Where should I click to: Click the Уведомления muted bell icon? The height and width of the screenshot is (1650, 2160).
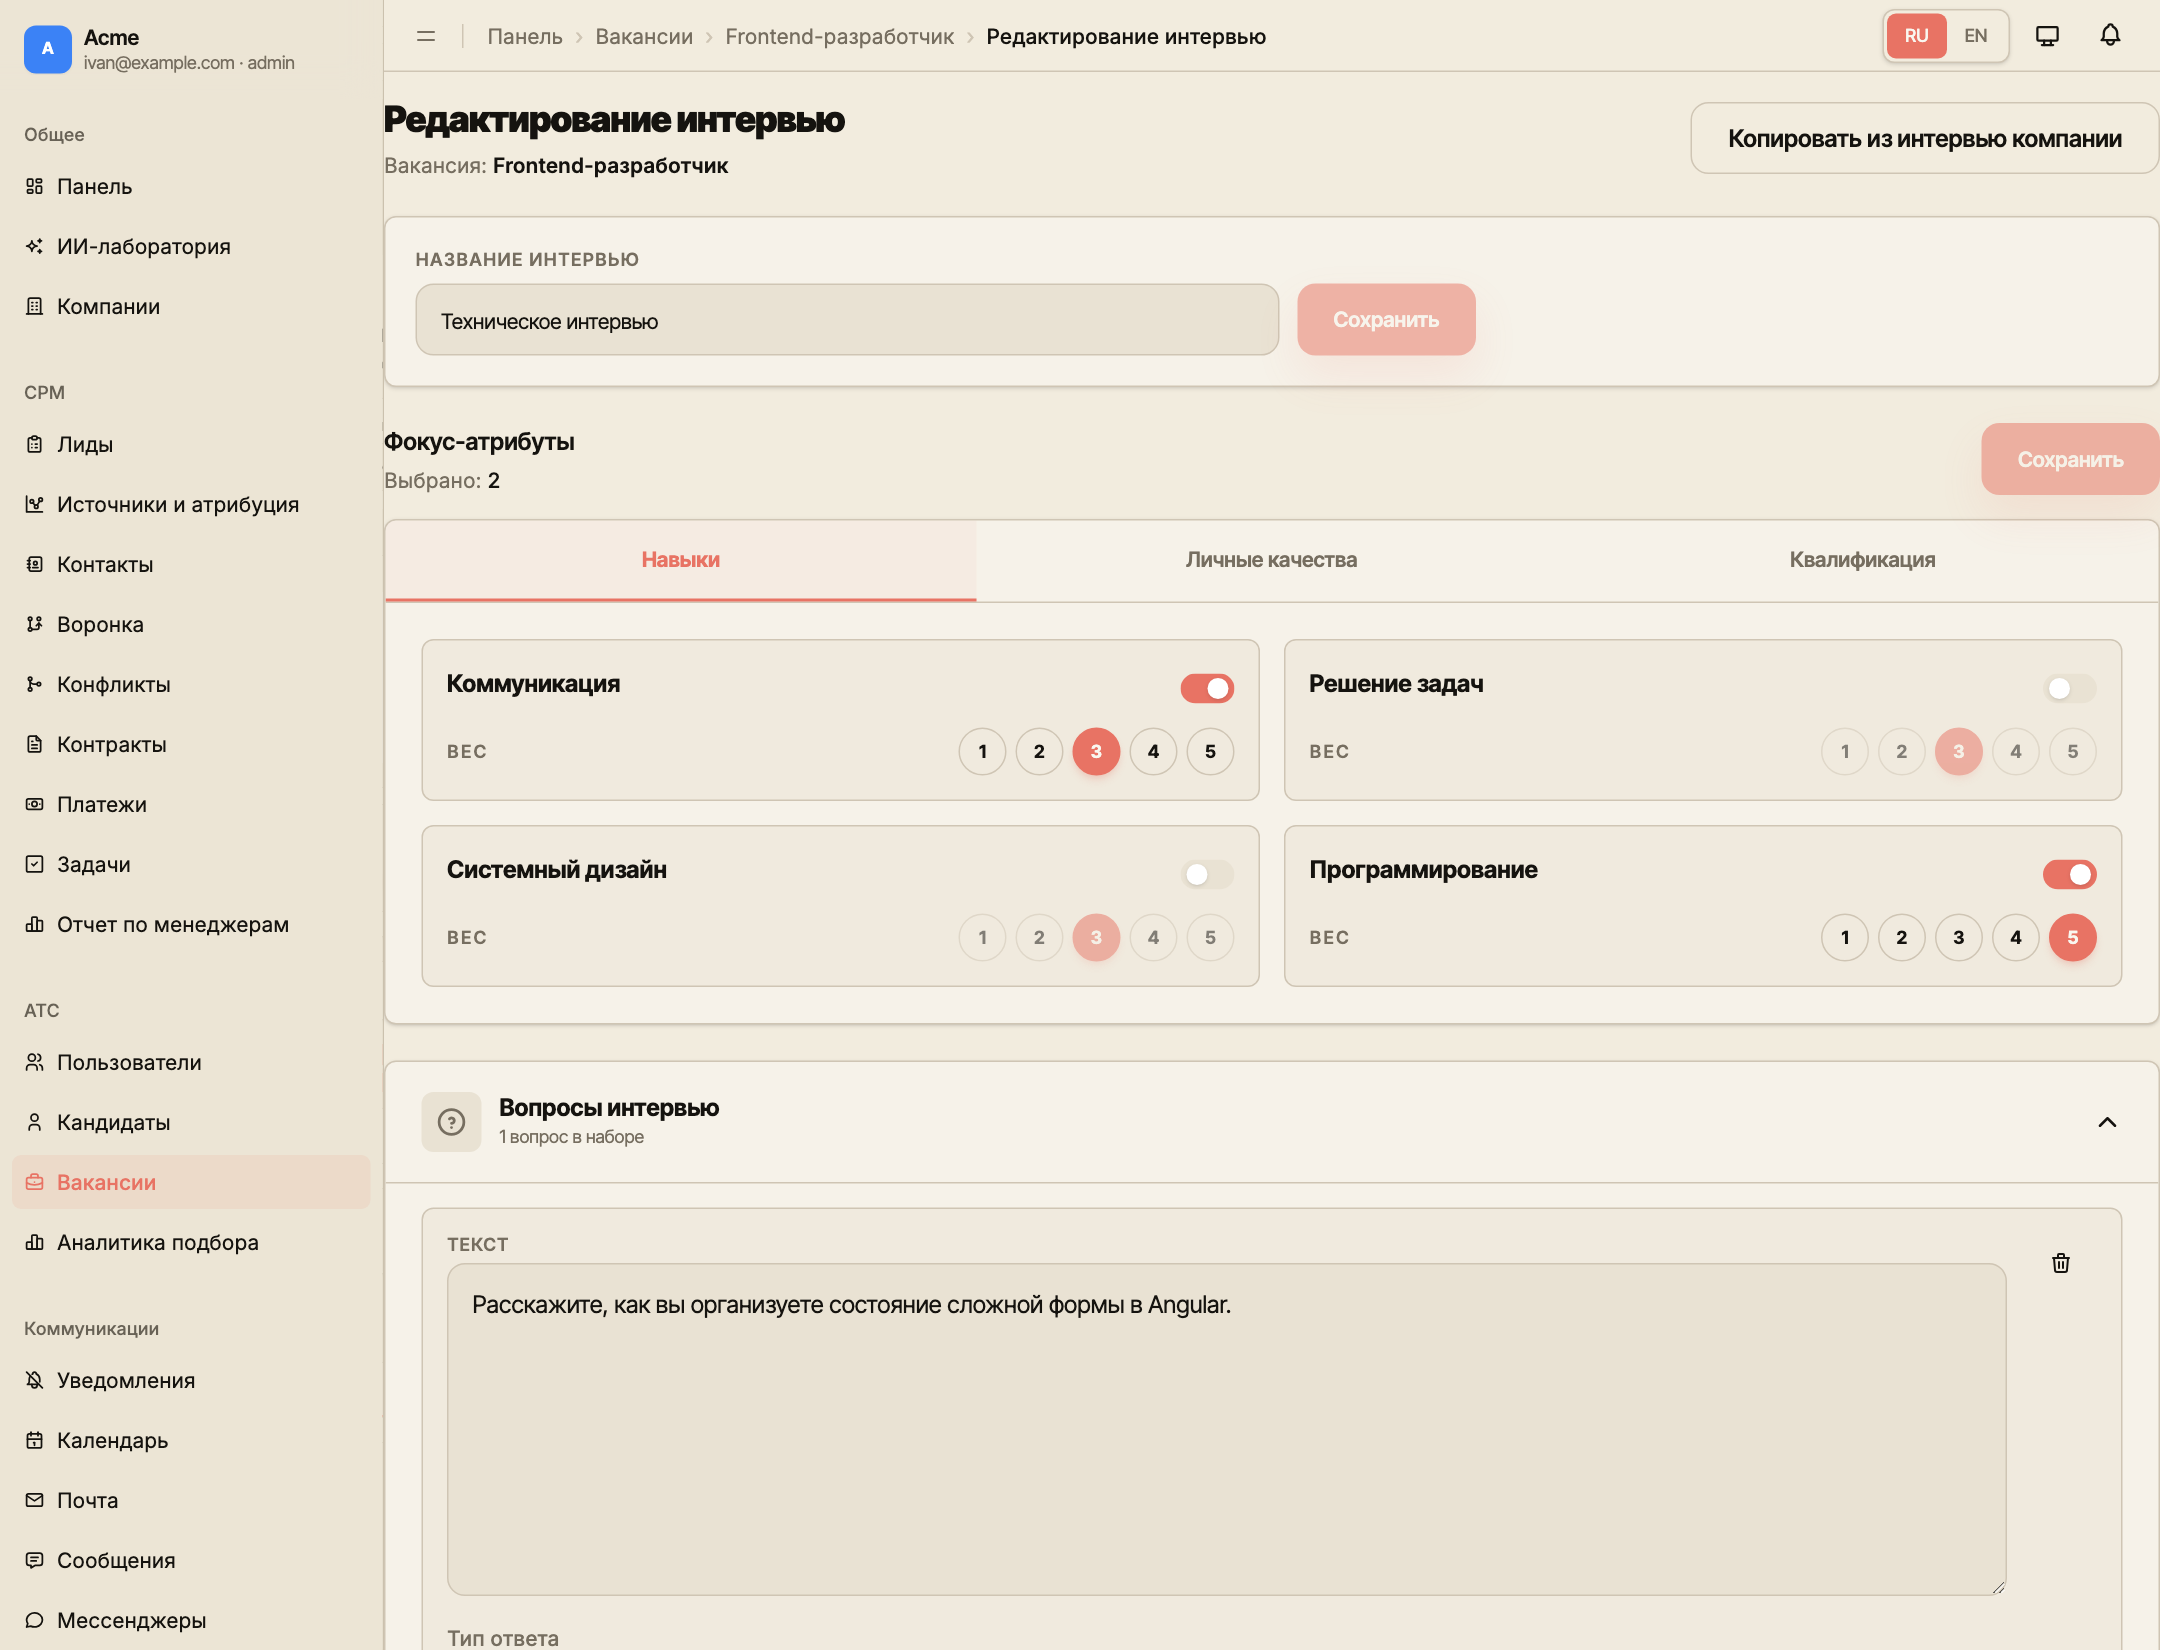pos(35,1380)
